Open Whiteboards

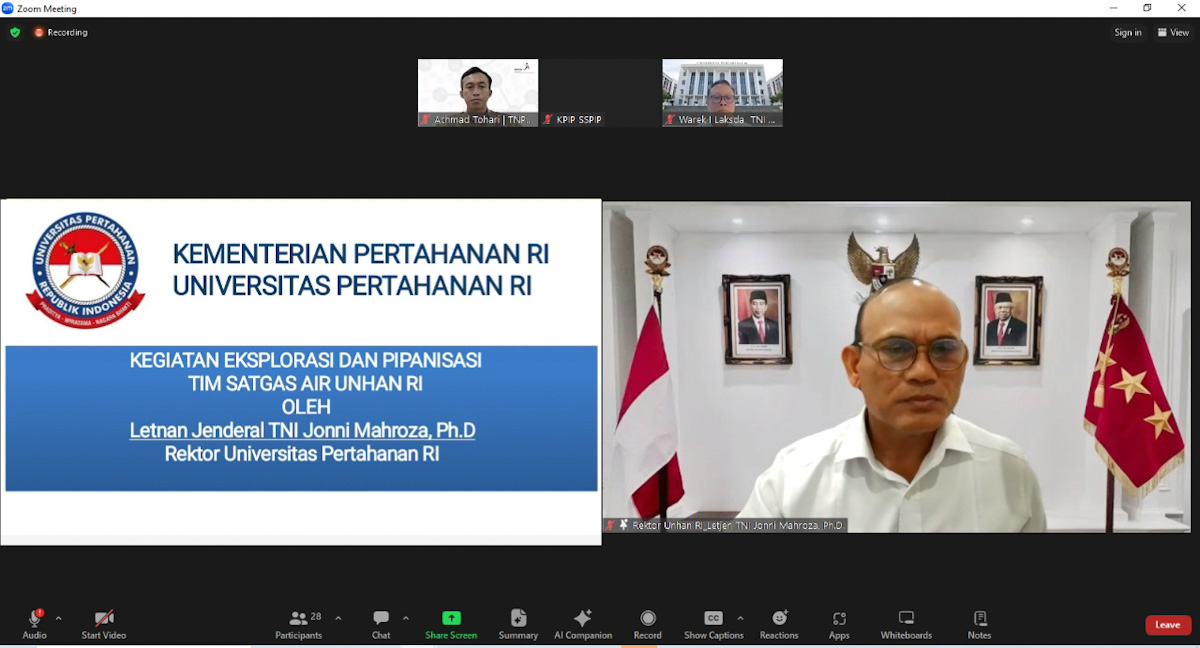click(x=906, y=624)
